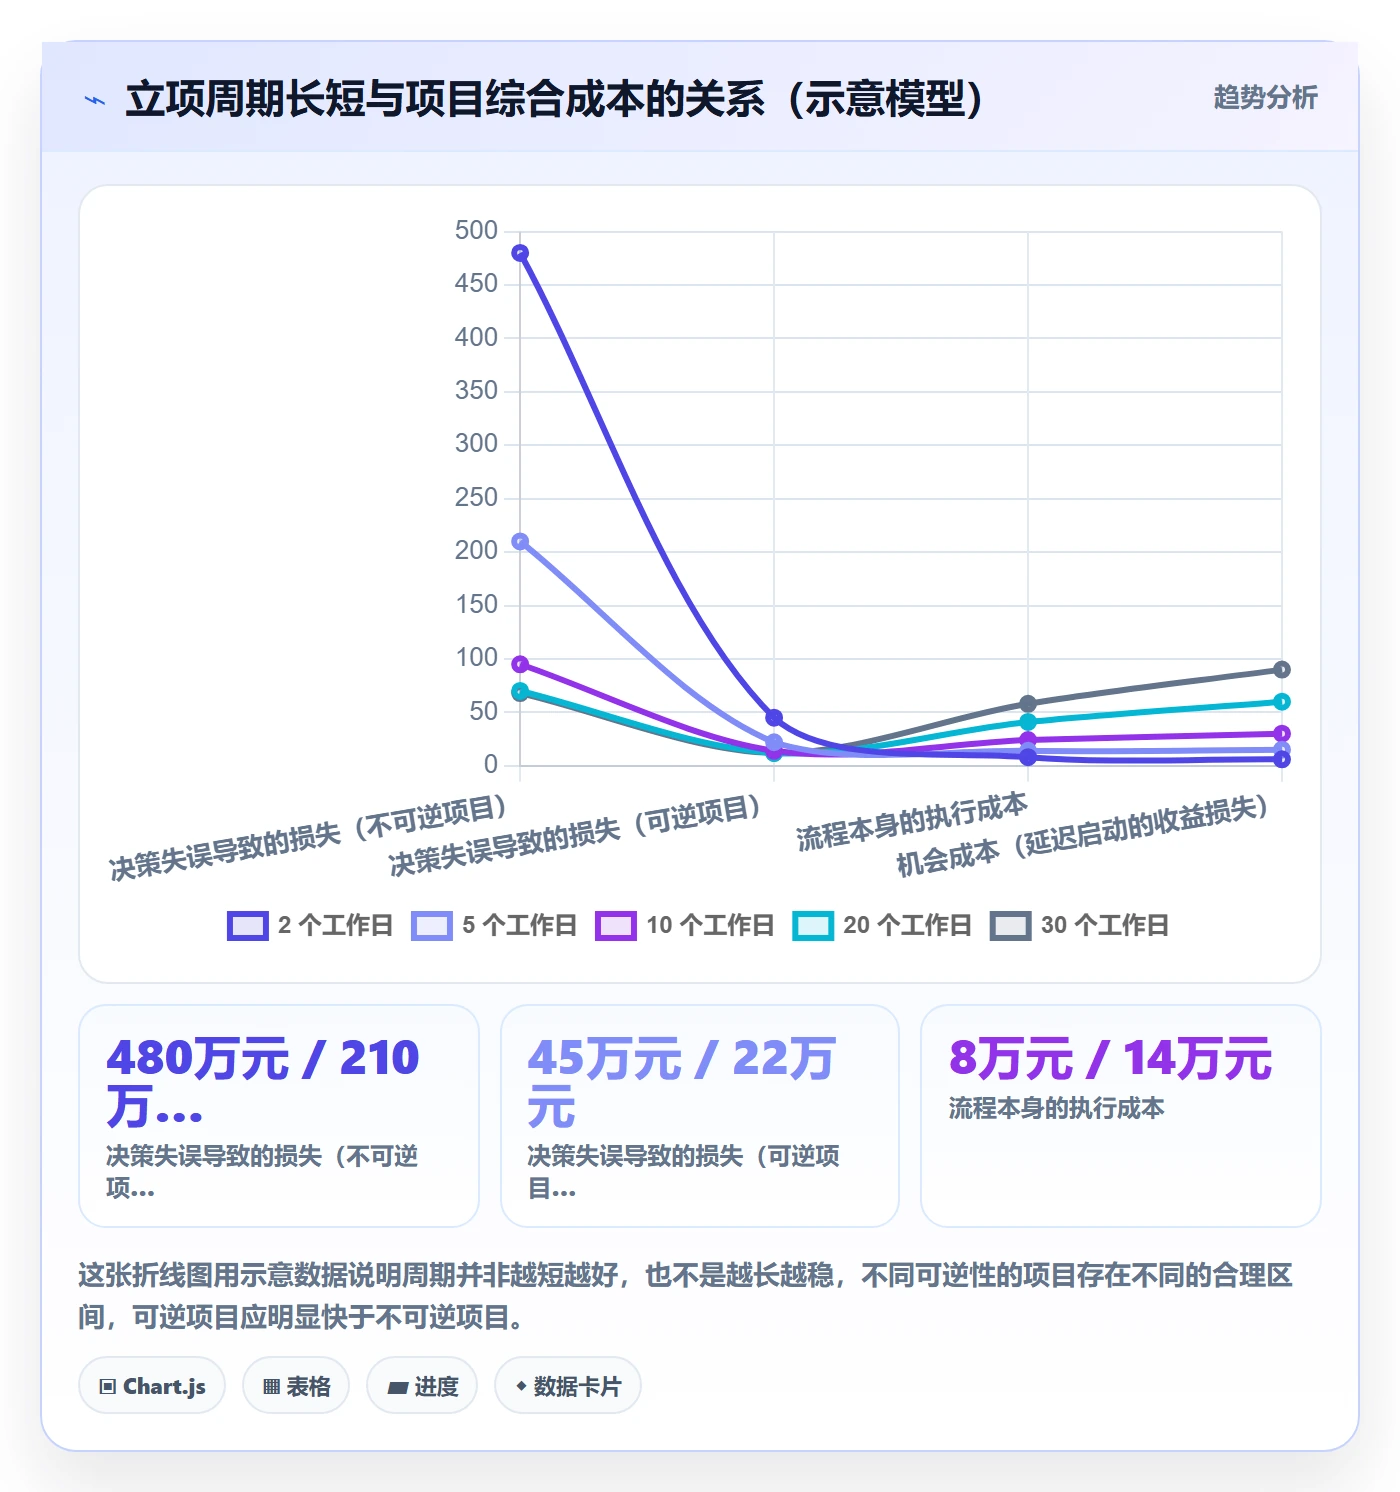Click the 趋势分析 label in the header
The image size is (1400, 1492).
[x=1265, y=98]
